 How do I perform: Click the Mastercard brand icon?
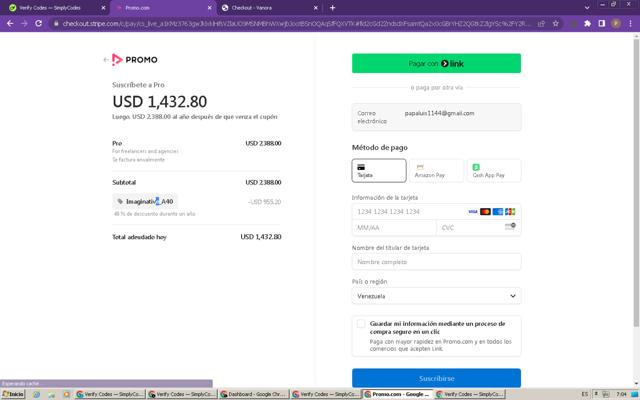pyautogui.click(x=485, y=211)
